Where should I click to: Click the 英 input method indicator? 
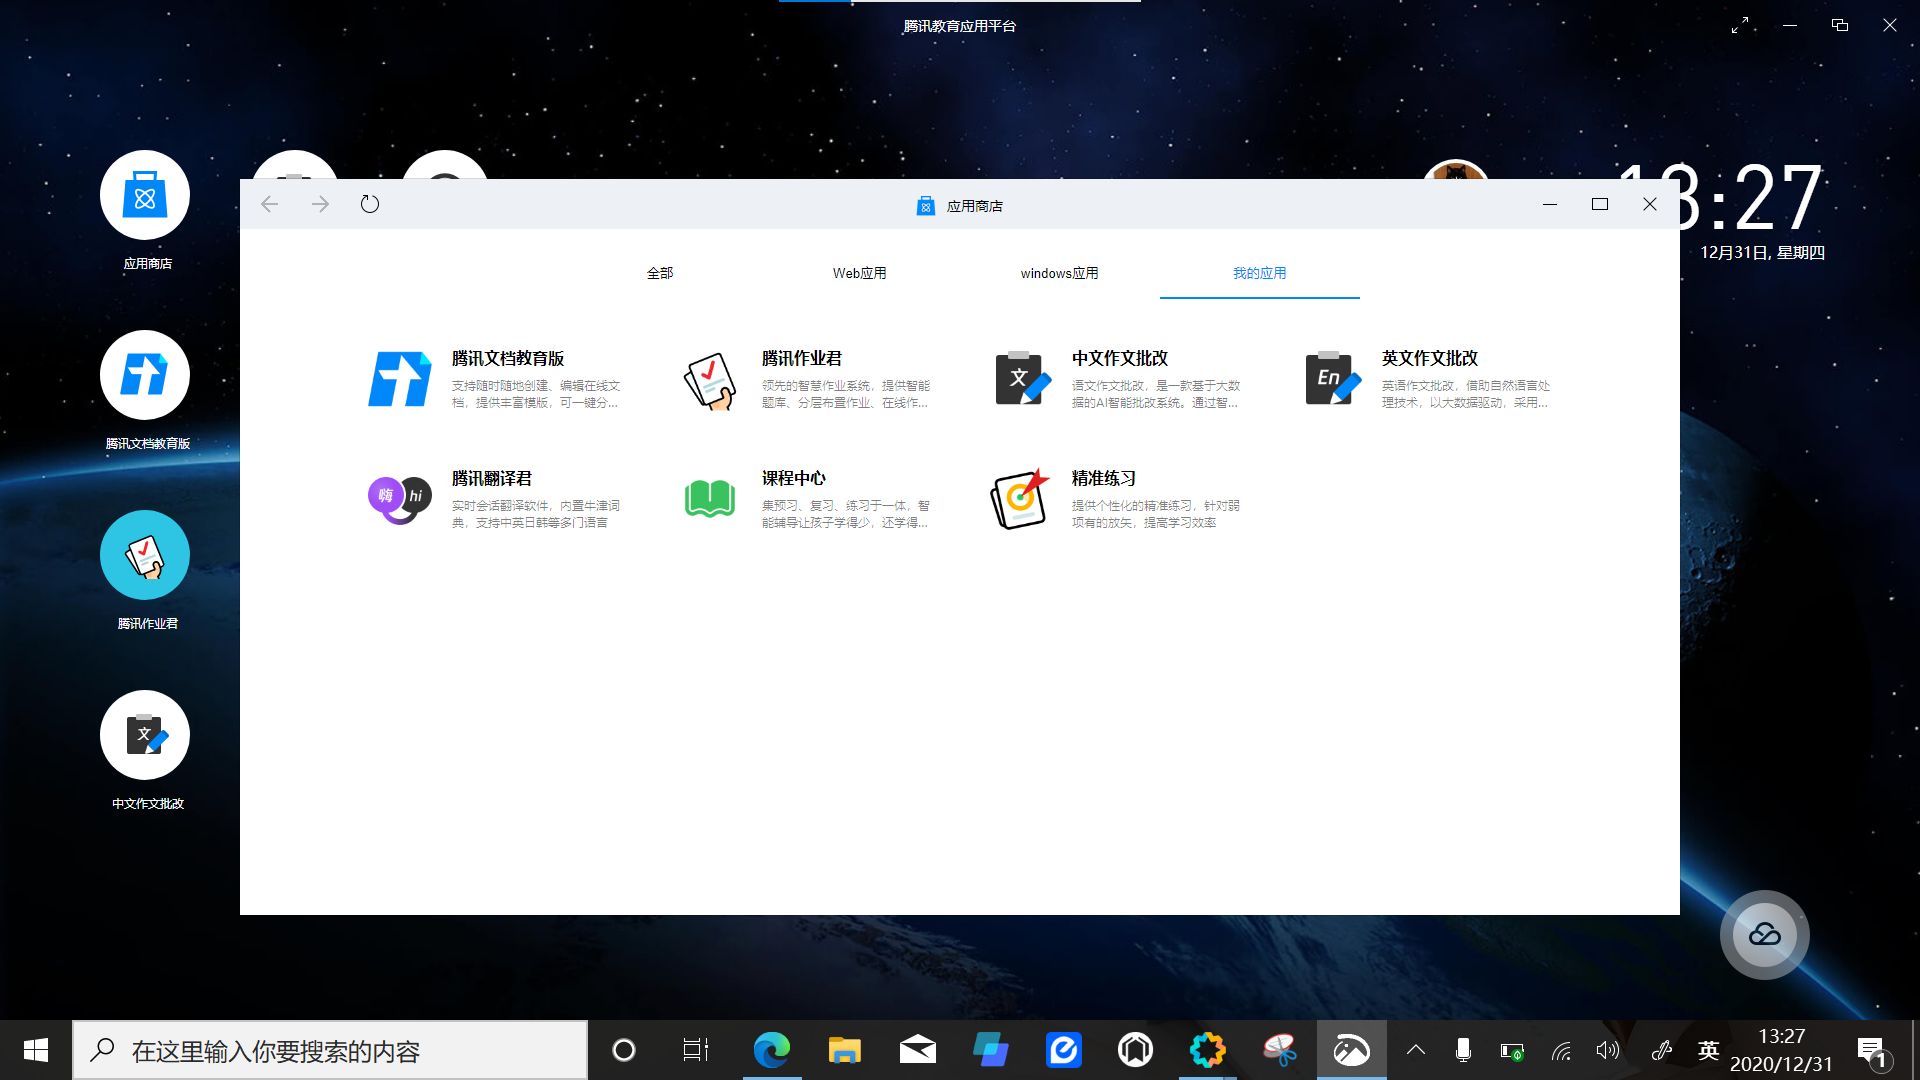[1708, 1050]
